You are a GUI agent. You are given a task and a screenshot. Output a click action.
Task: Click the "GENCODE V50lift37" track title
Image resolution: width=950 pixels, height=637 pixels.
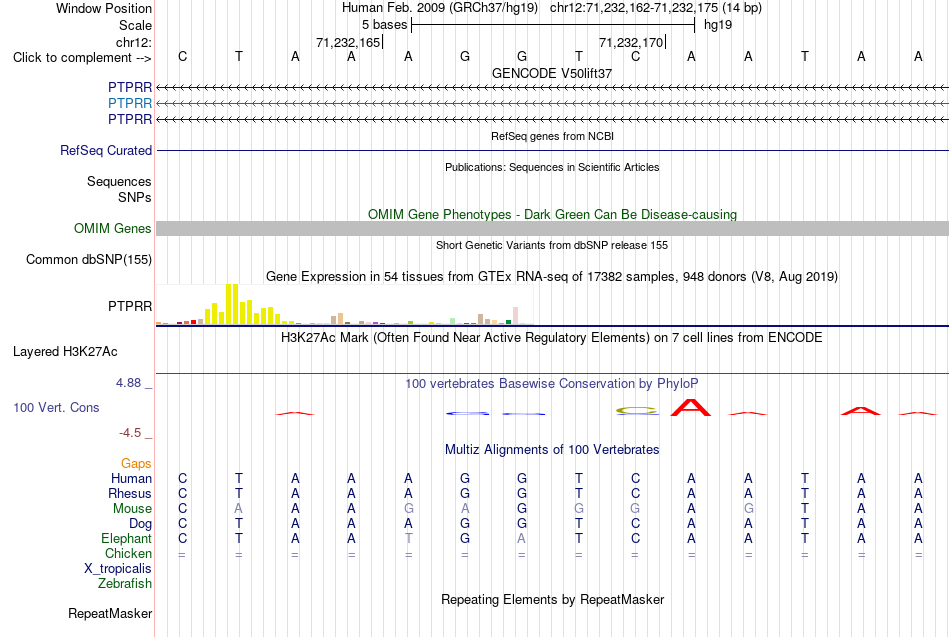[x=552, y=73]
